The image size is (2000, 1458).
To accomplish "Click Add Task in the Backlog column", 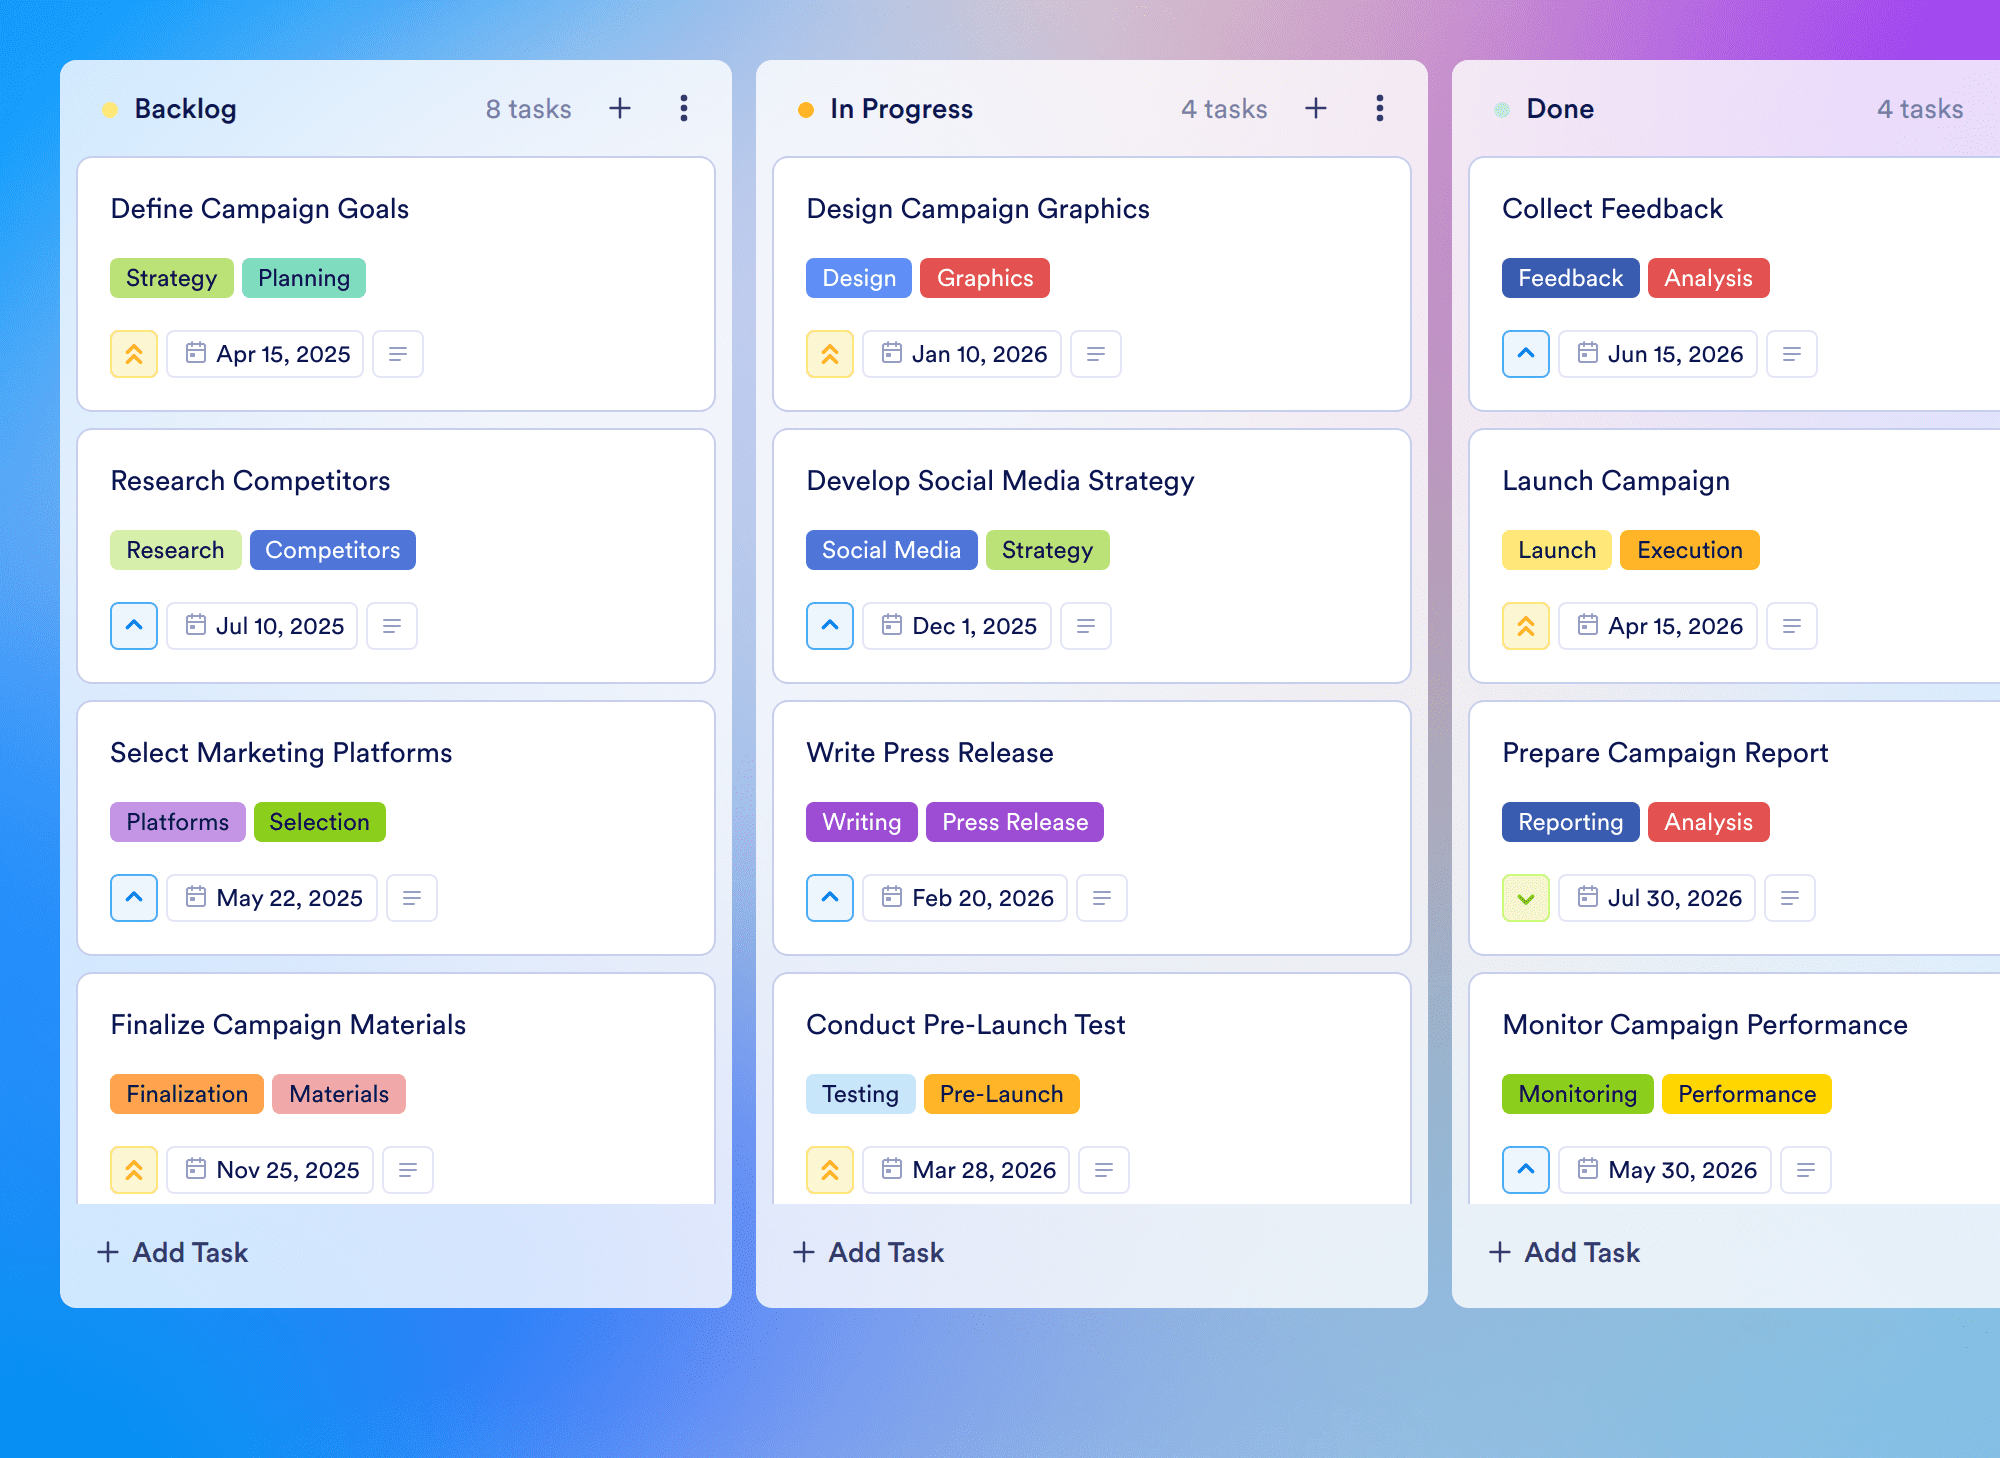I will click(x=173, y=1252).
